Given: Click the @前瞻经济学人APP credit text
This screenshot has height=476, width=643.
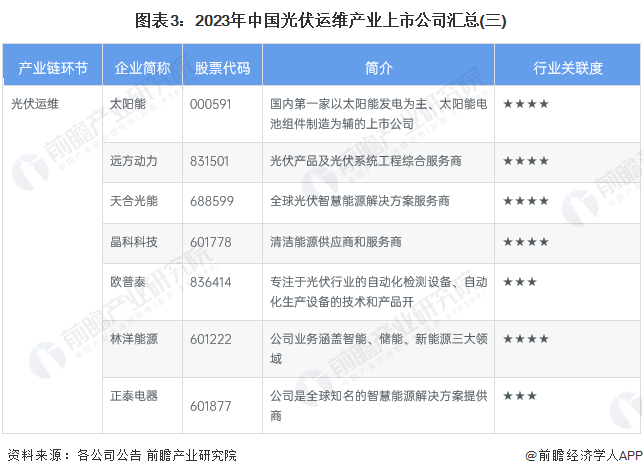Looking at the screenshot, I should pyautogui.click(x=584, y=455).
